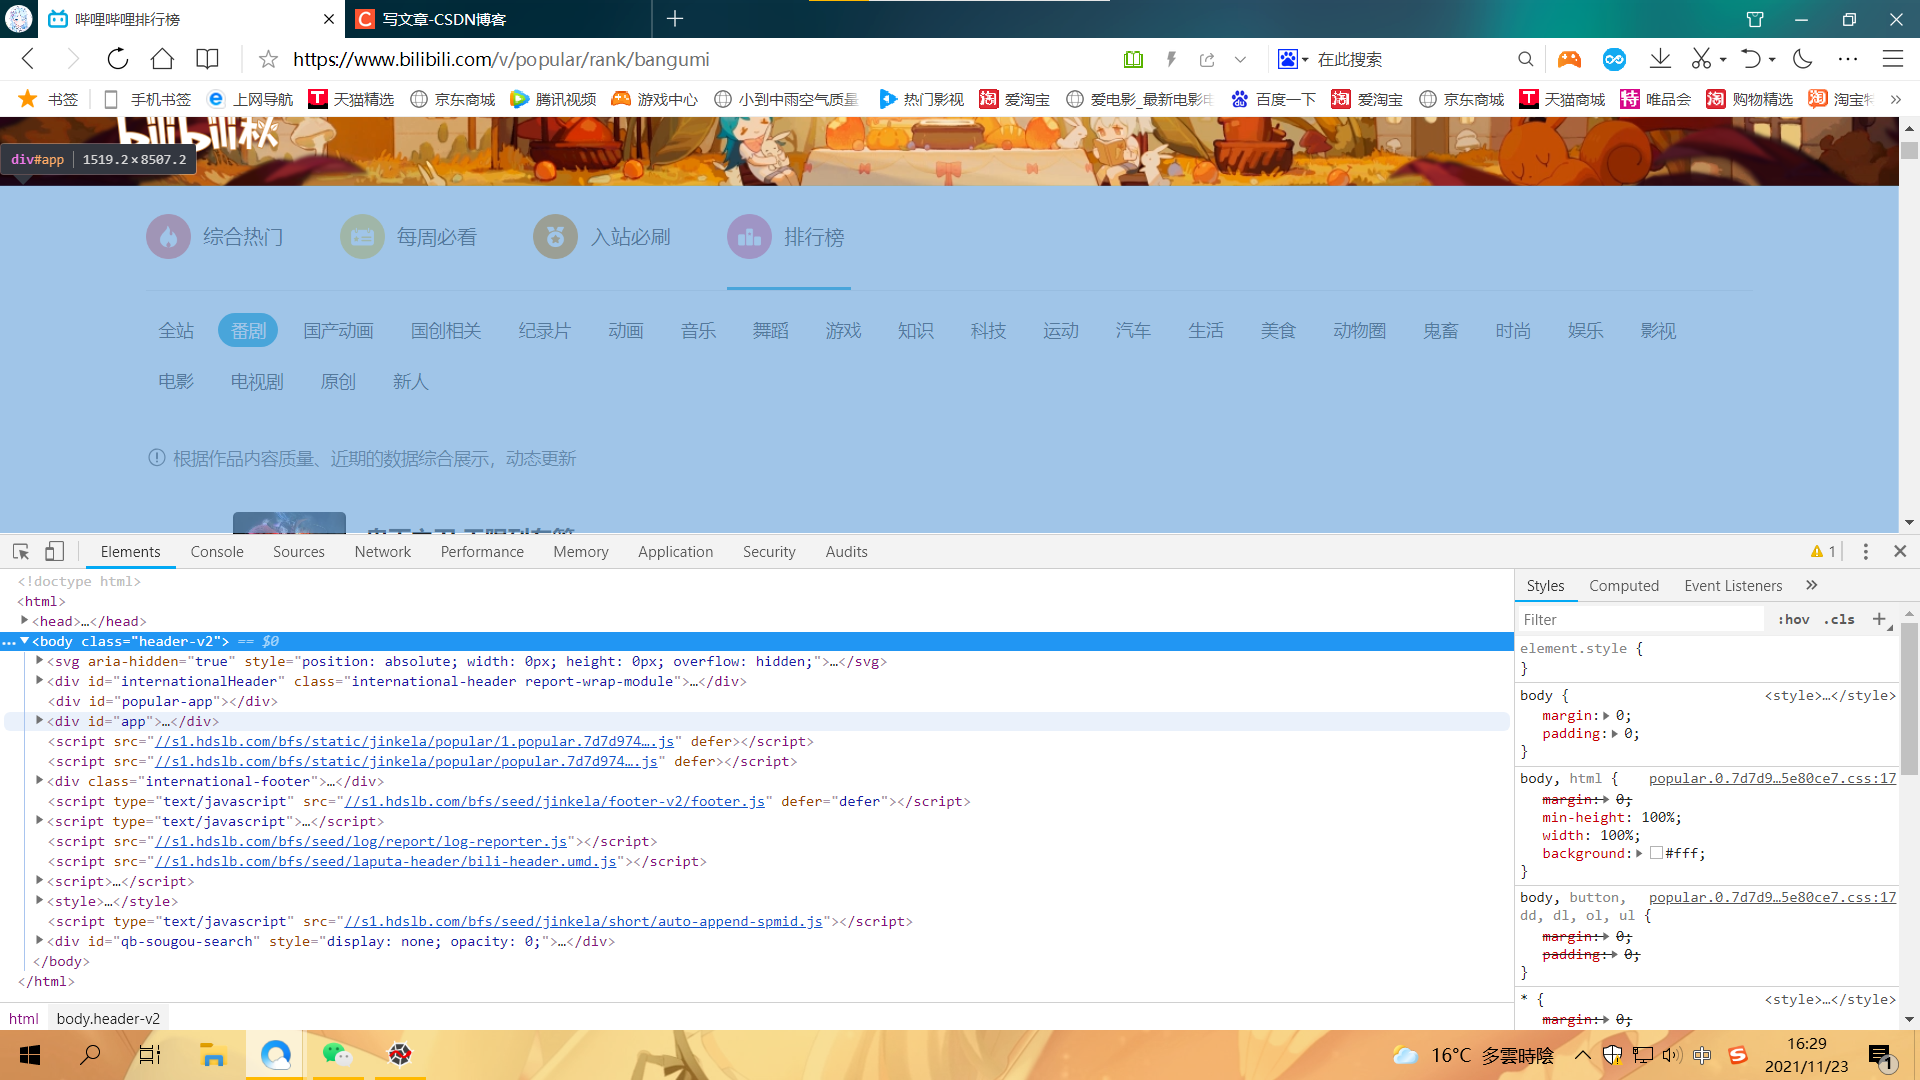This screenshot has width=1920, height=1080.
Task: Toggle the device toolbar icon in DevTools
Action: click(x=55, y=551)
